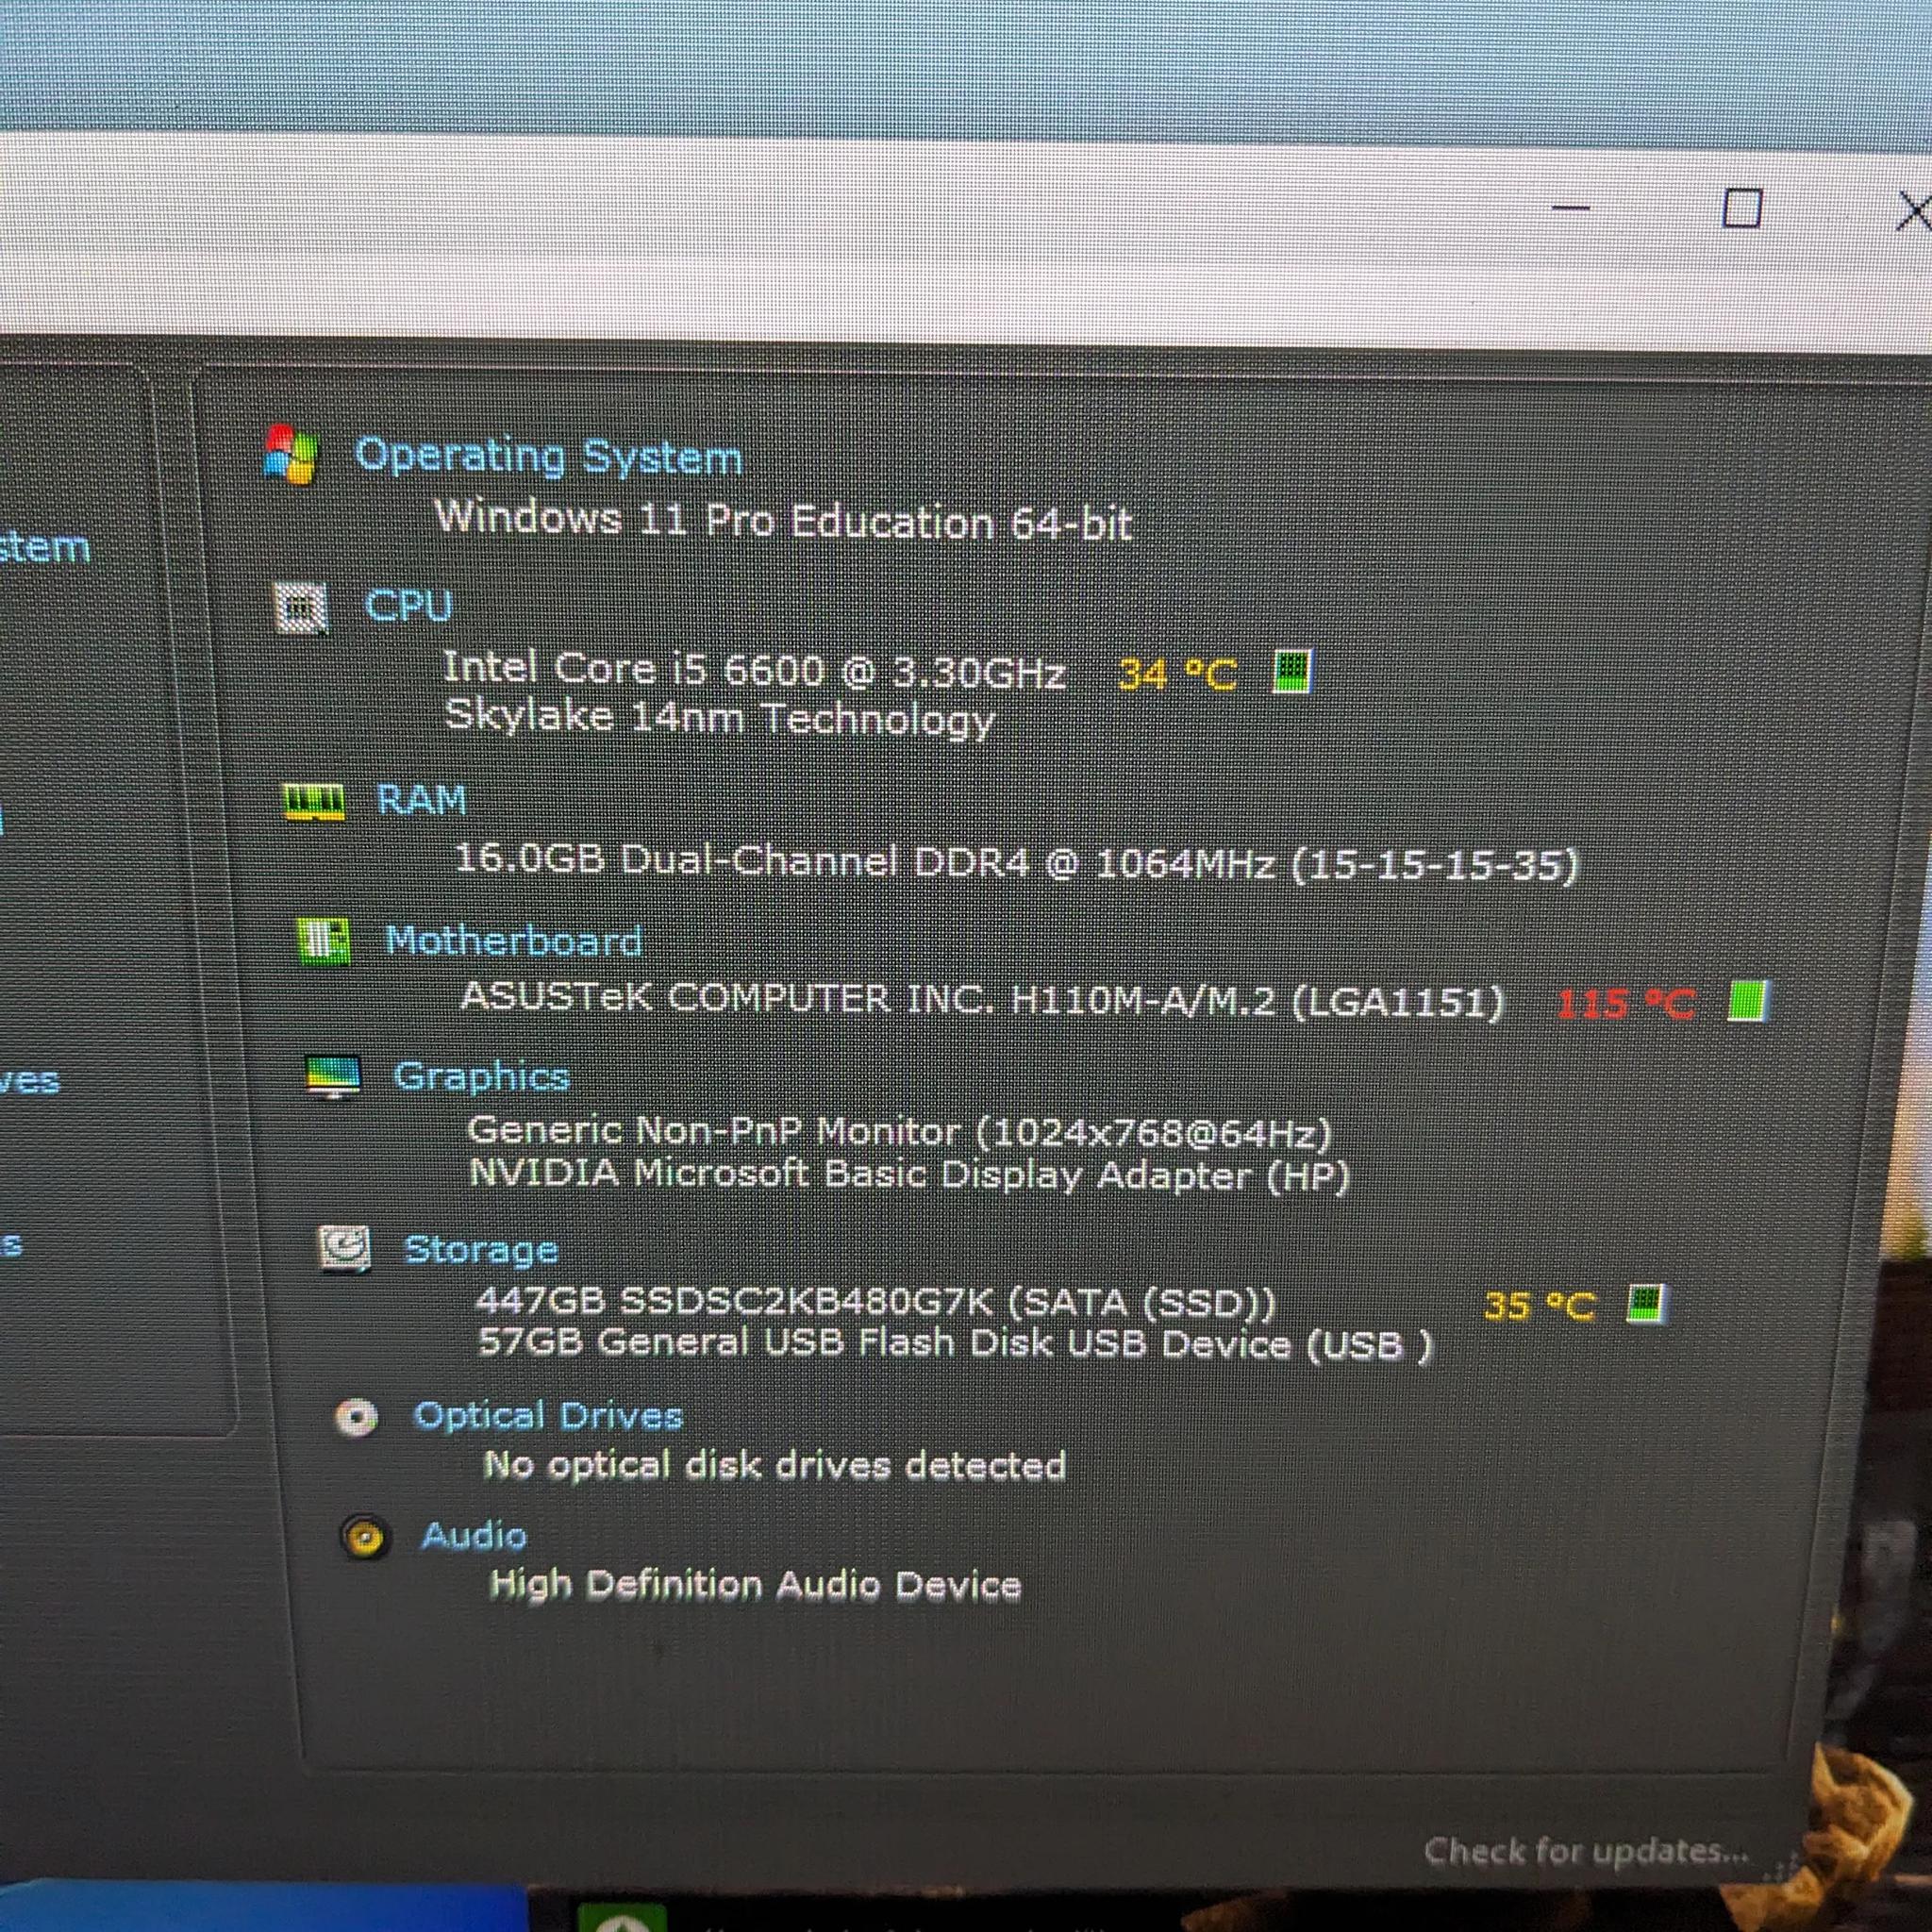Open the RAM section heading
The height and width of the screenshot is (1932, 1932).
[x=421, y=800]
